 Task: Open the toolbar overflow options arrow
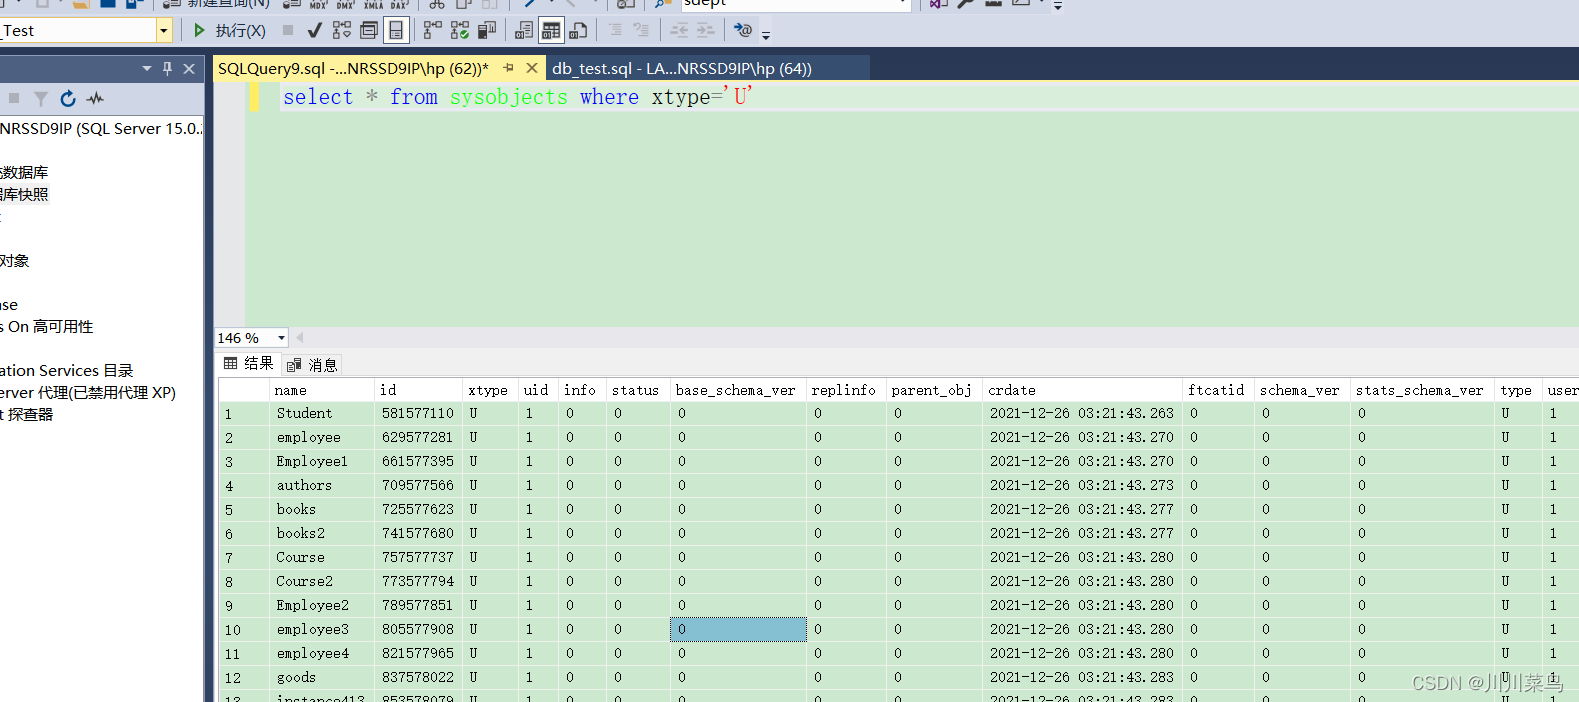pos(766,35)
